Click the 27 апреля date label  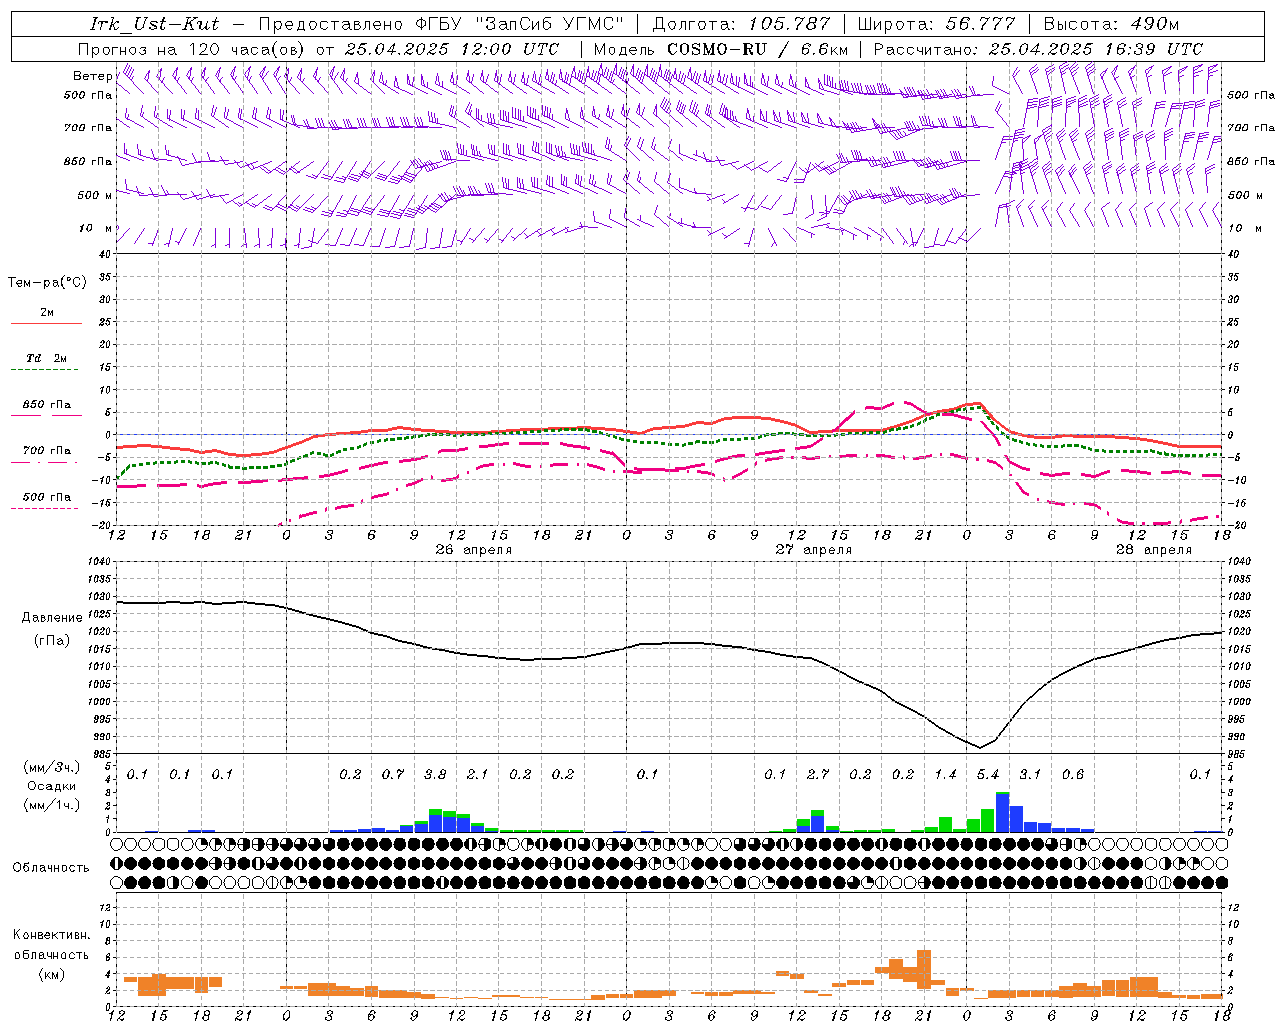(814, 550)
